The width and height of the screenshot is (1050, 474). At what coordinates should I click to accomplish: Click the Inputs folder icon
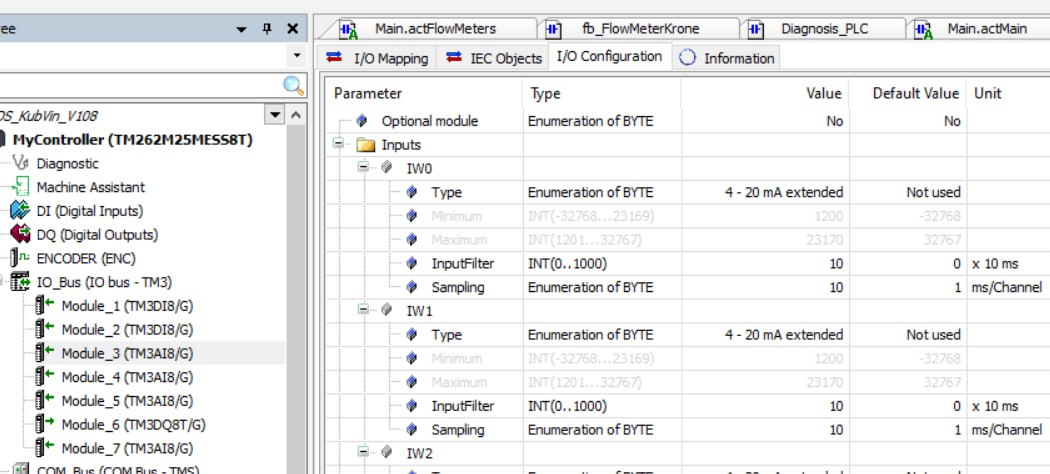[365, 145]
